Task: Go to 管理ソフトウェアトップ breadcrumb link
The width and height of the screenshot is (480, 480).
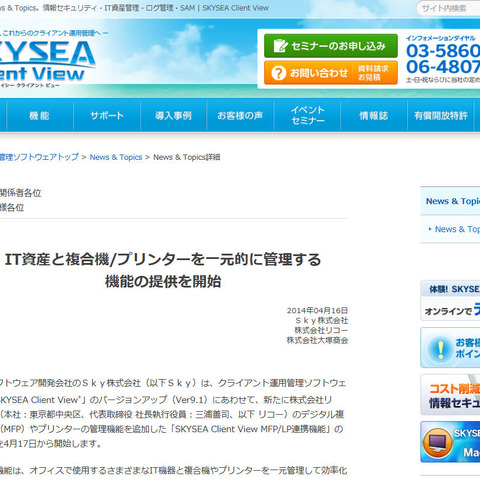Action: 39,157
